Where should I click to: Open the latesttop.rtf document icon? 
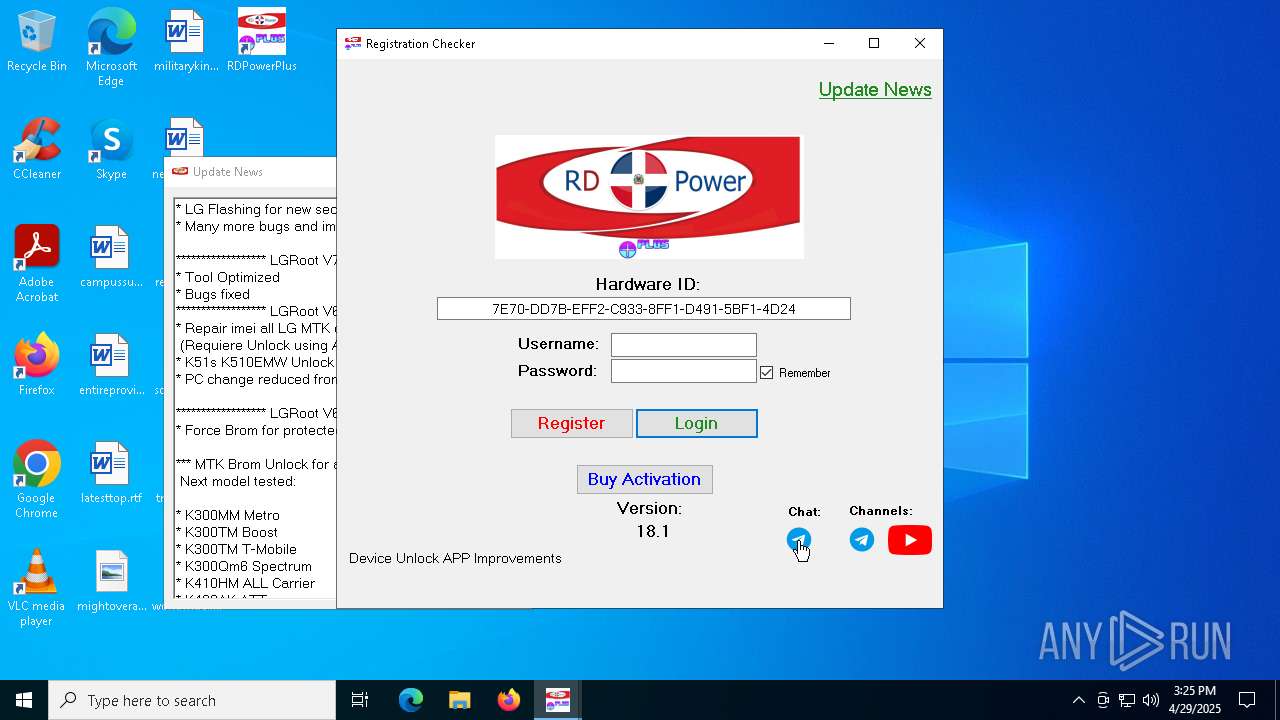pos(111,473)
